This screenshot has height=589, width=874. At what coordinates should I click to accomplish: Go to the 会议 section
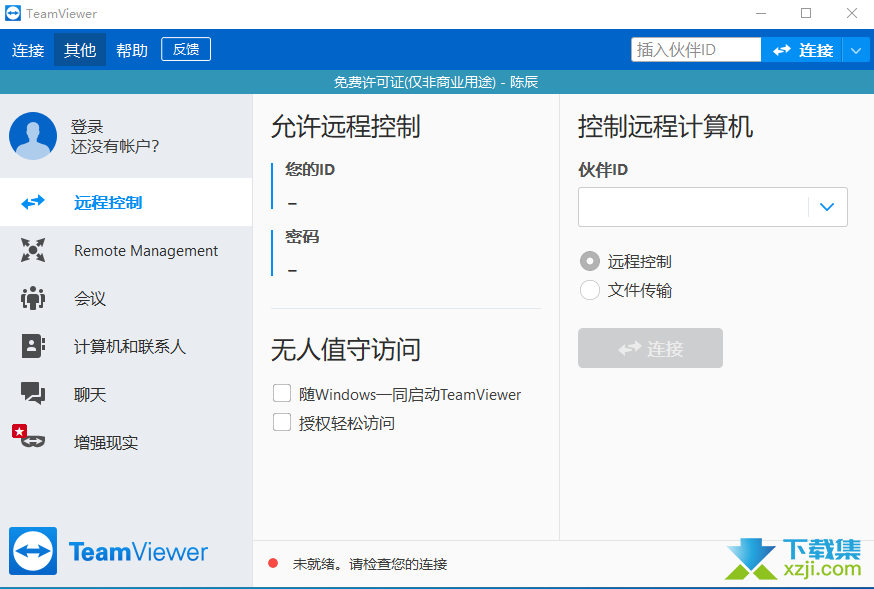coord(126,298)
